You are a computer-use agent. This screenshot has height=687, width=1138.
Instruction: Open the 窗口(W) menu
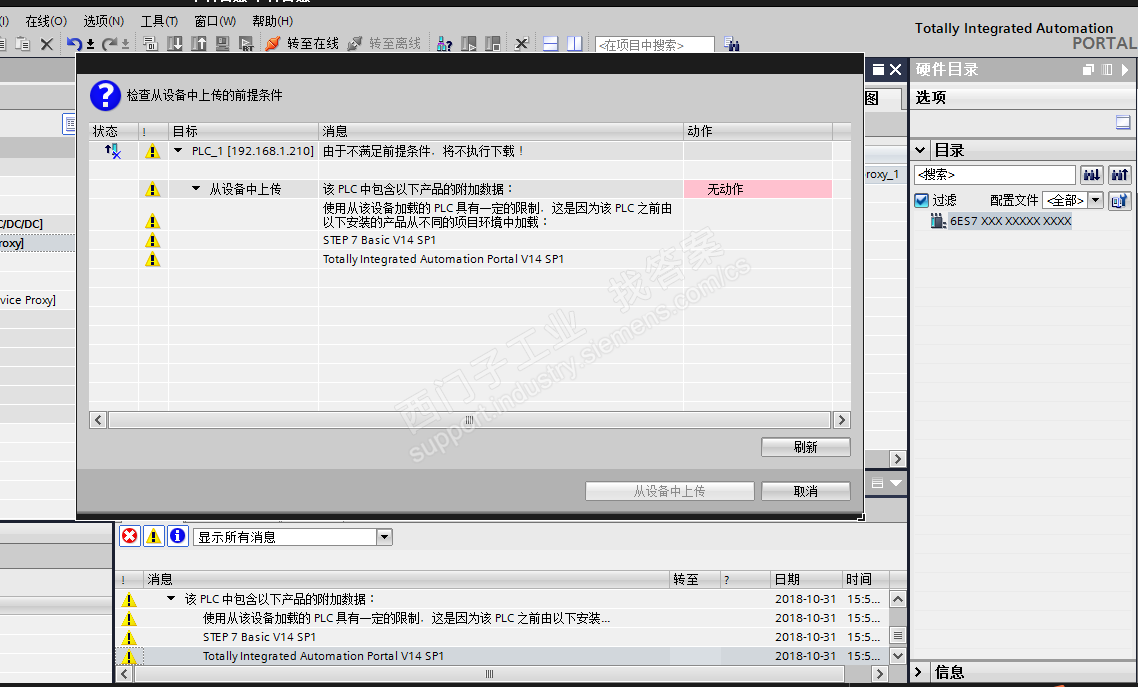pos(215,21)
